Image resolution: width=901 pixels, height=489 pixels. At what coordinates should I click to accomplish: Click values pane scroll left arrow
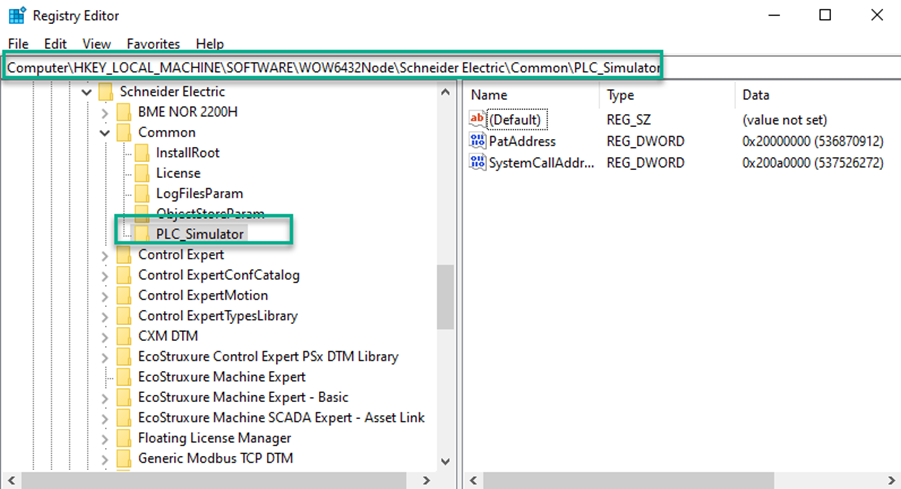(474, 480)
